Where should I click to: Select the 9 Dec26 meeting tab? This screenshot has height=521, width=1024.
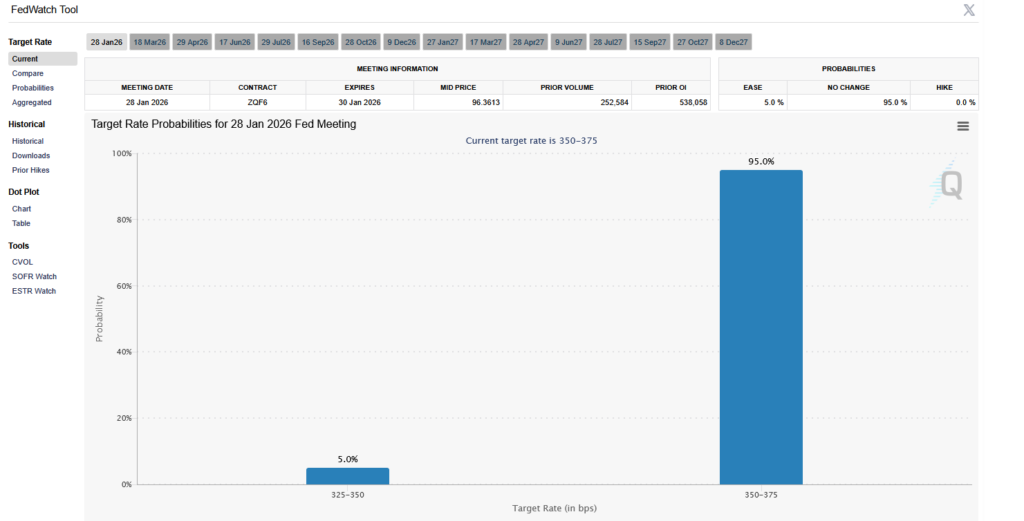tap(401, 42)
